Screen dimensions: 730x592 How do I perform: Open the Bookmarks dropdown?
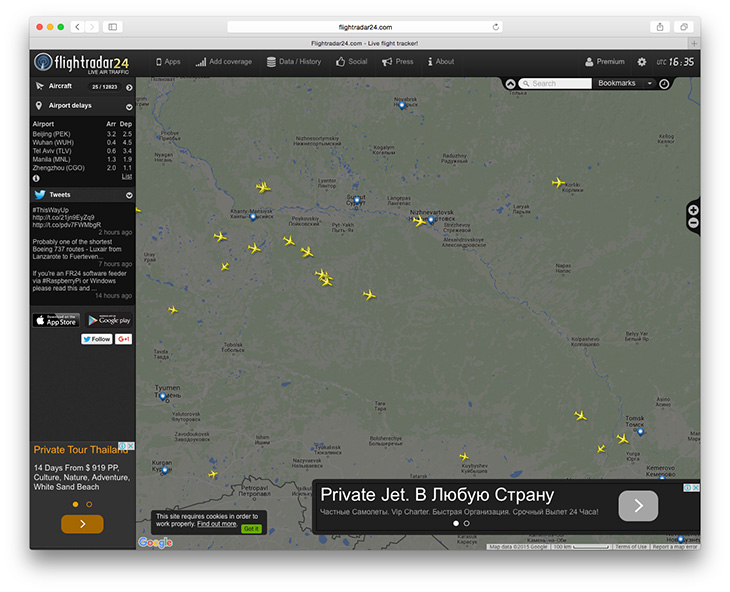click(x=621, y=84)
